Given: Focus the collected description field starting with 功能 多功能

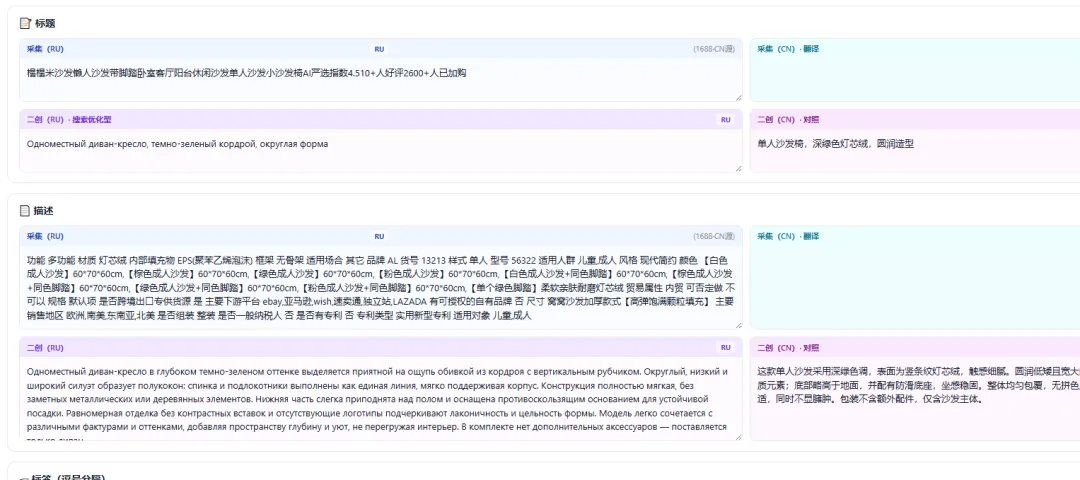Looking at the screenshot, I should [381, 288].
